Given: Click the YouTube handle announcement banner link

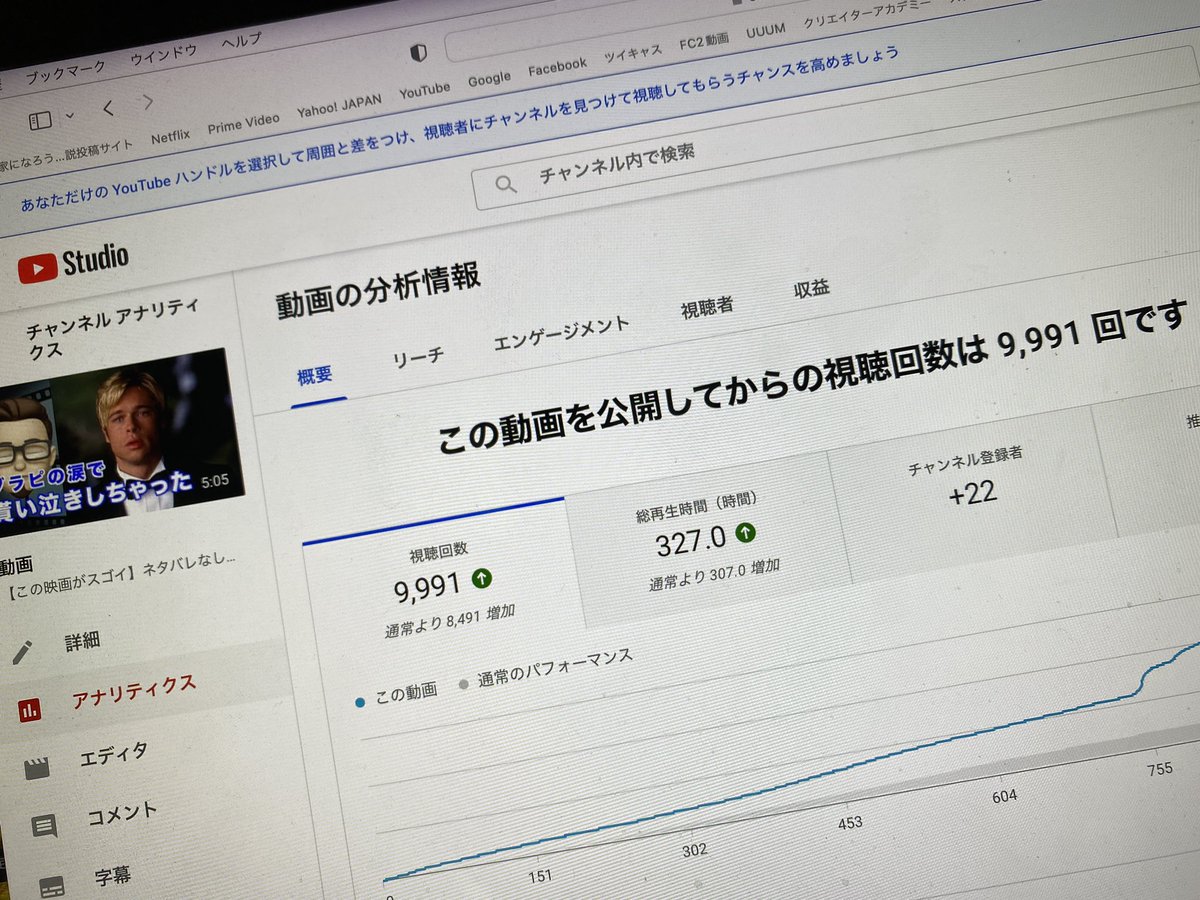Looking at the screenshot, I should (x=460, y=127).
